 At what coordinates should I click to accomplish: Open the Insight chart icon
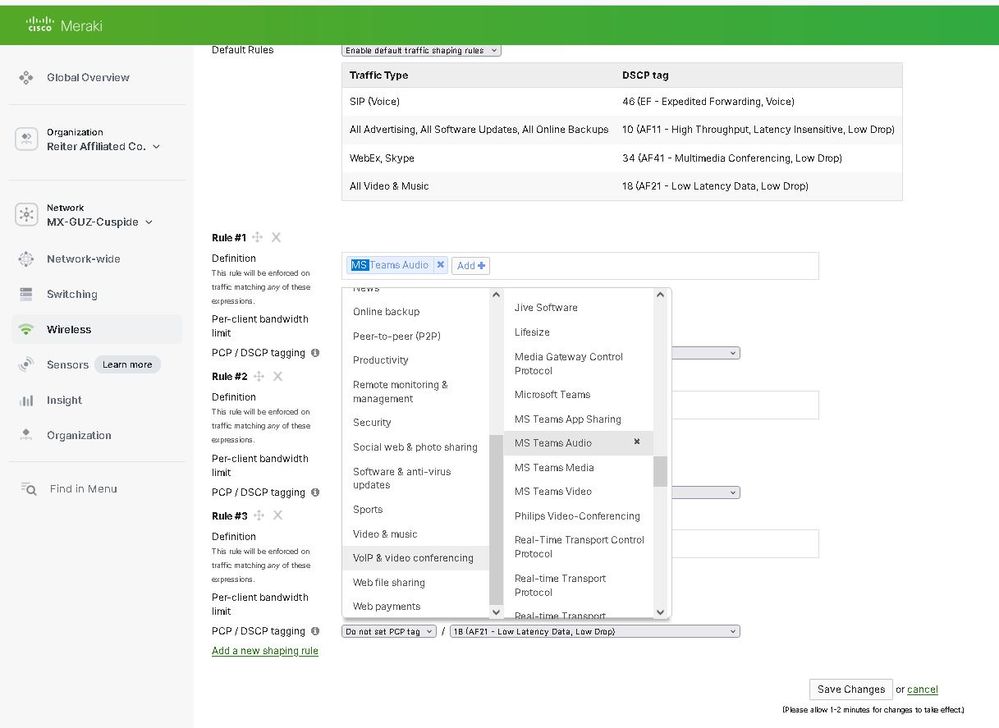tap(26, 400)
